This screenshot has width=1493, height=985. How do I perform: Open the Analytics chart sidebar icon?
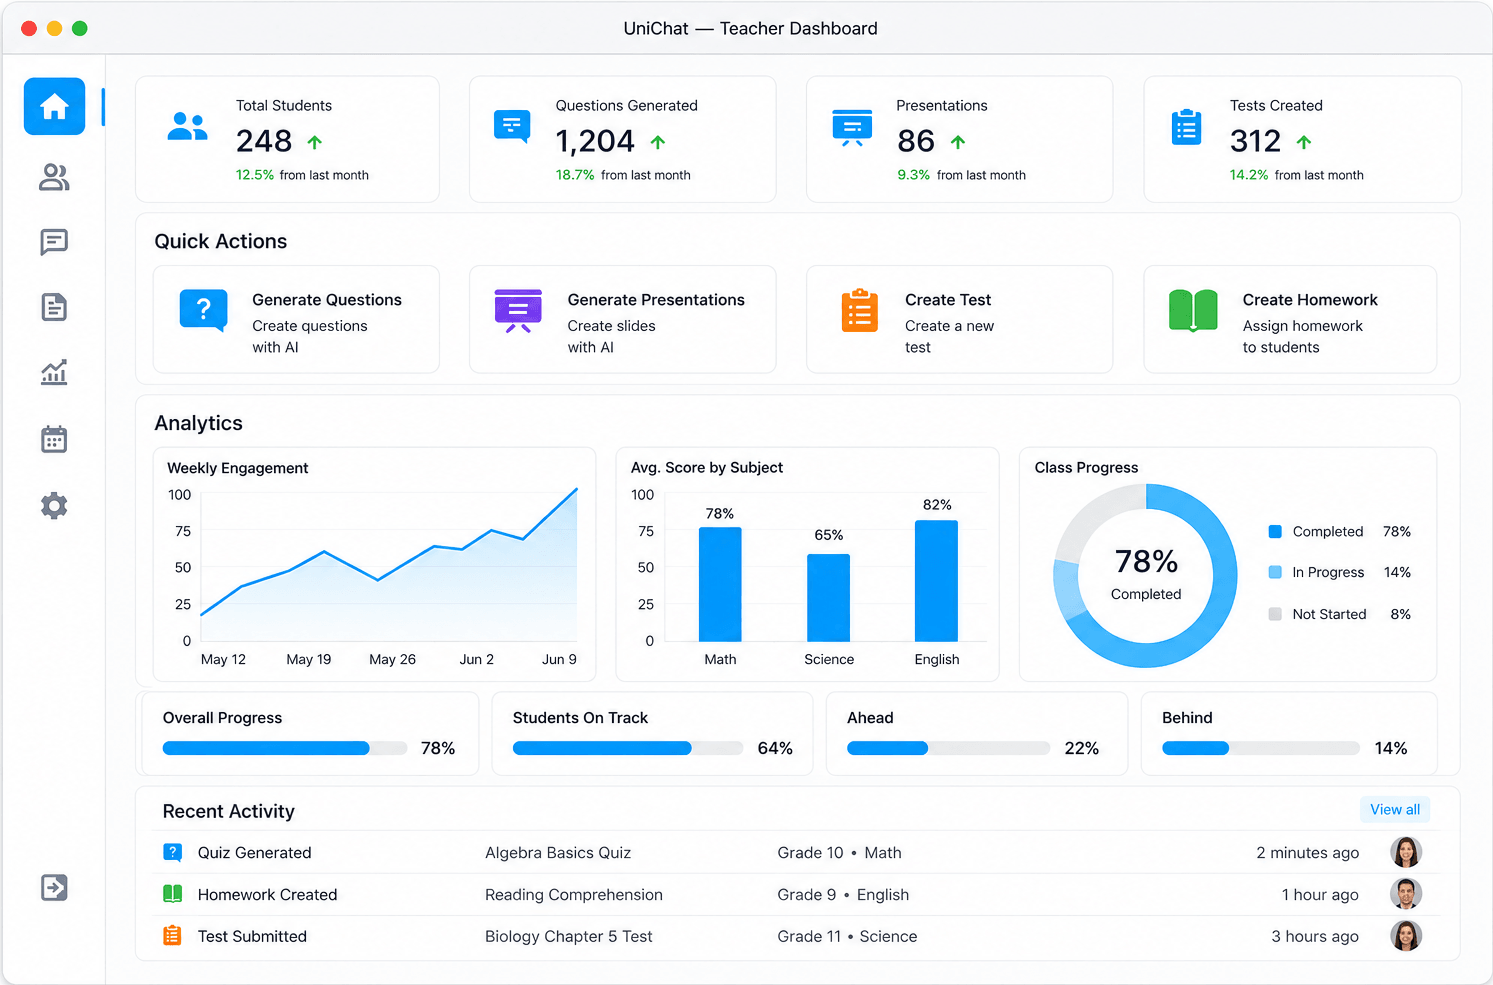54,372
